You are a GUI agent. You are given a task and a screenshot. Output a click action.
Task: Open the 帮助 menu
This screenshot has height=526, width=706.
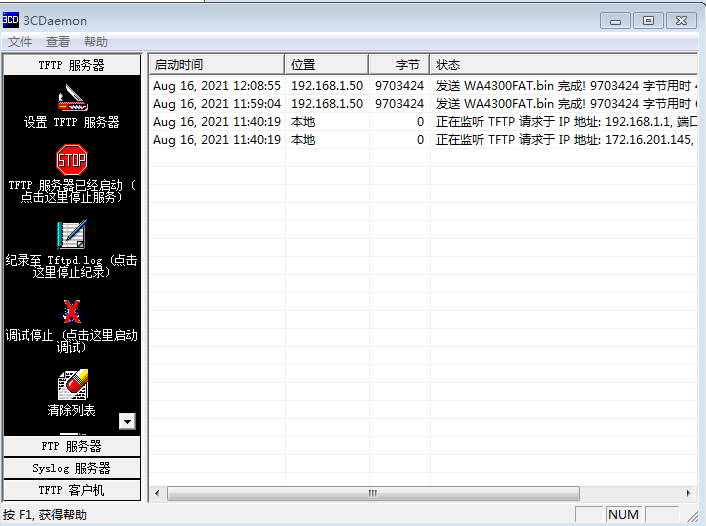(x=95, y=42)
